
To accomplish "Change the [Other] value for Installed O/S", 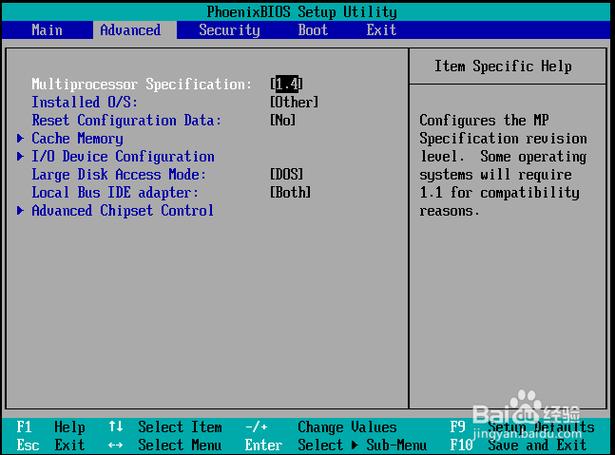I will click(295, 102).
